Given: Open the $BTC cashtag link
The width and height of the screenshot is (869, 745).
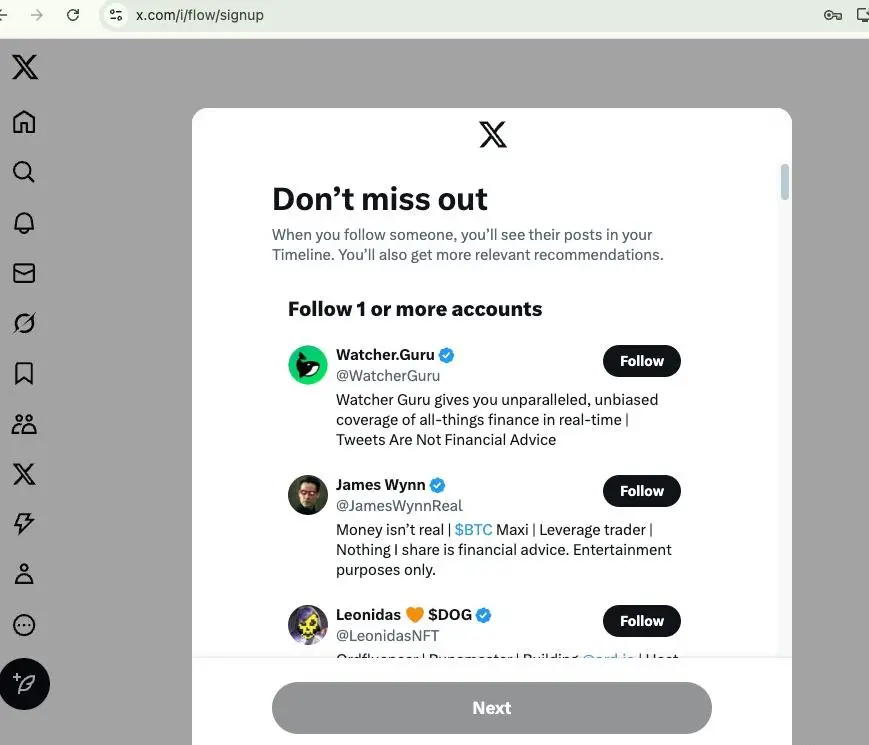Looking at the screenshot, I should tap(473, 530).
